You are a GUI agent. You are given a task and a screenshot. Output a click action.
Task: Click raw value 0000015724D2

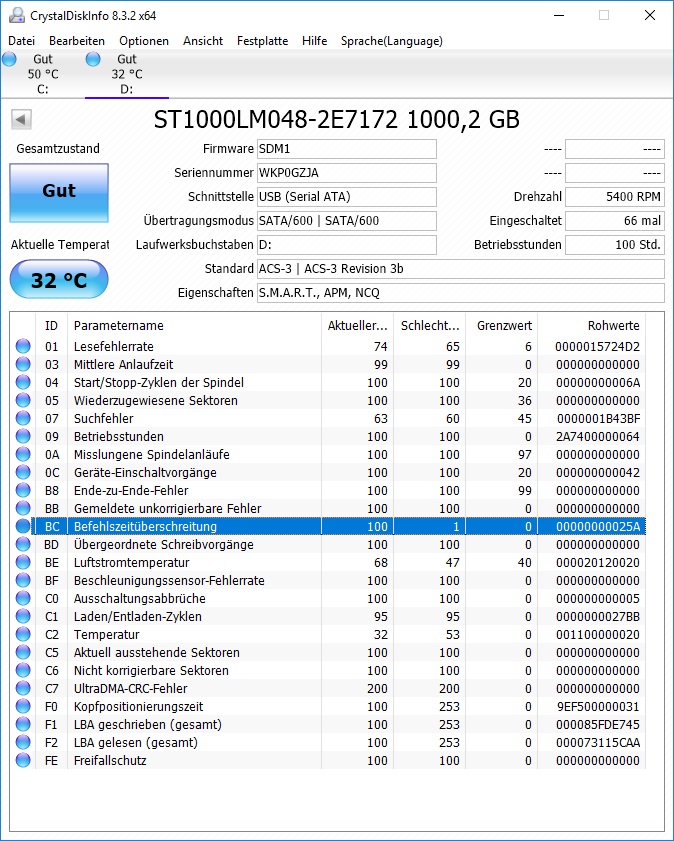pyautogui.click(x=597, y=346)
